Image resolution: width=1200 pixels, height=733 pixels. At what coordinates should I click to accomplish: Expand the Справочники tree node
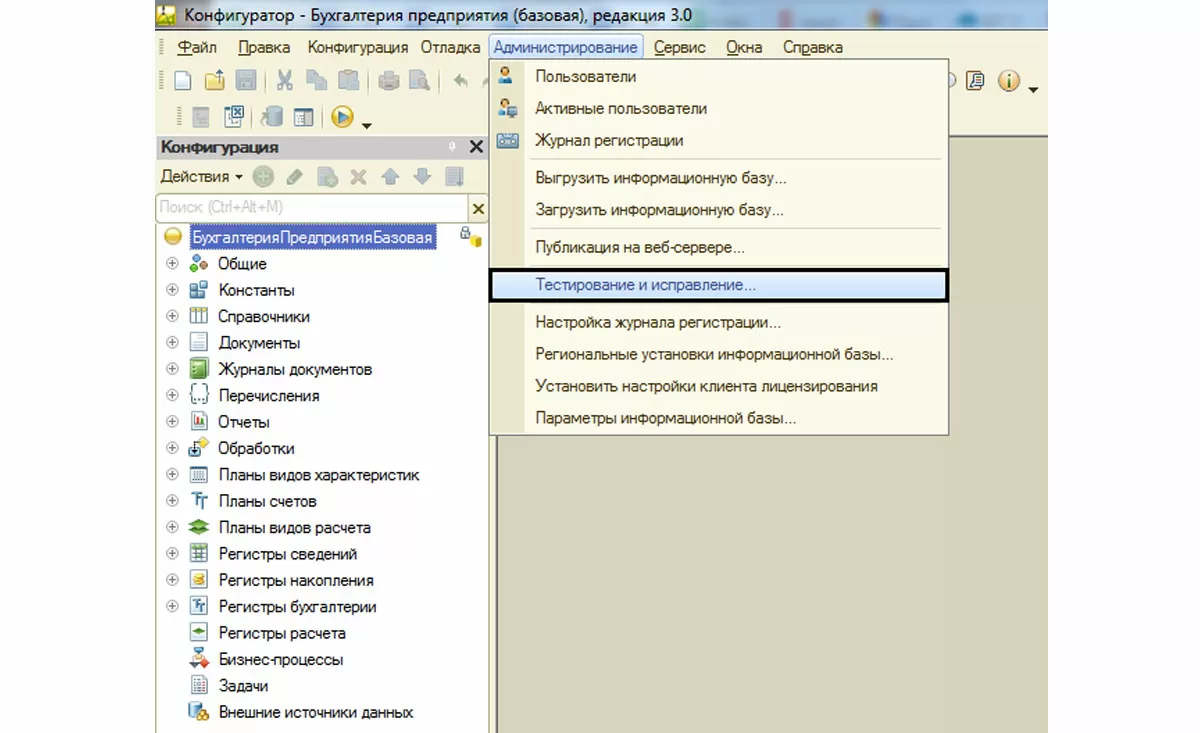(x=172, y=316)
